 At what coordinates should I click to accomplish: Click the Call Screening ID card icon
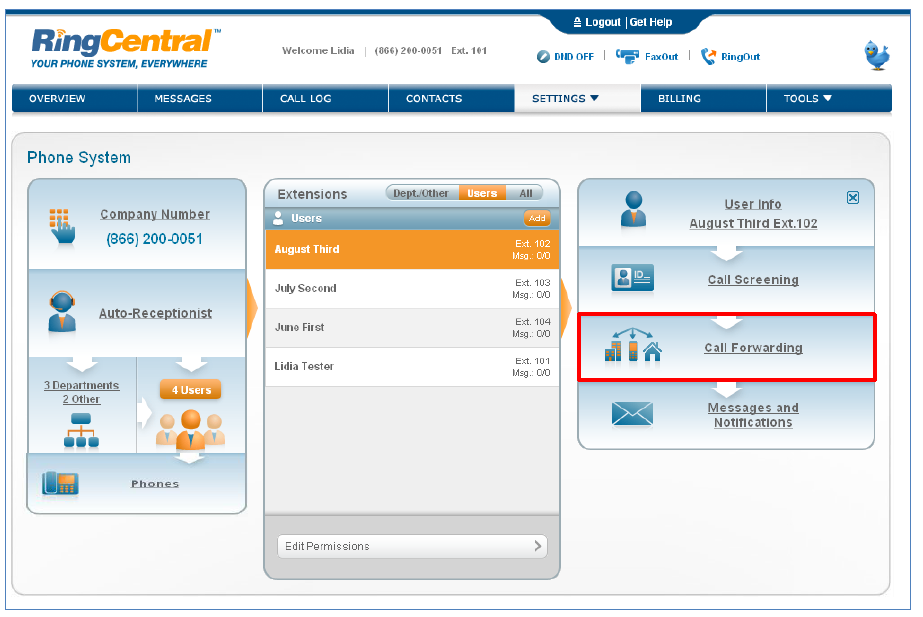click(x=632, y=280)
